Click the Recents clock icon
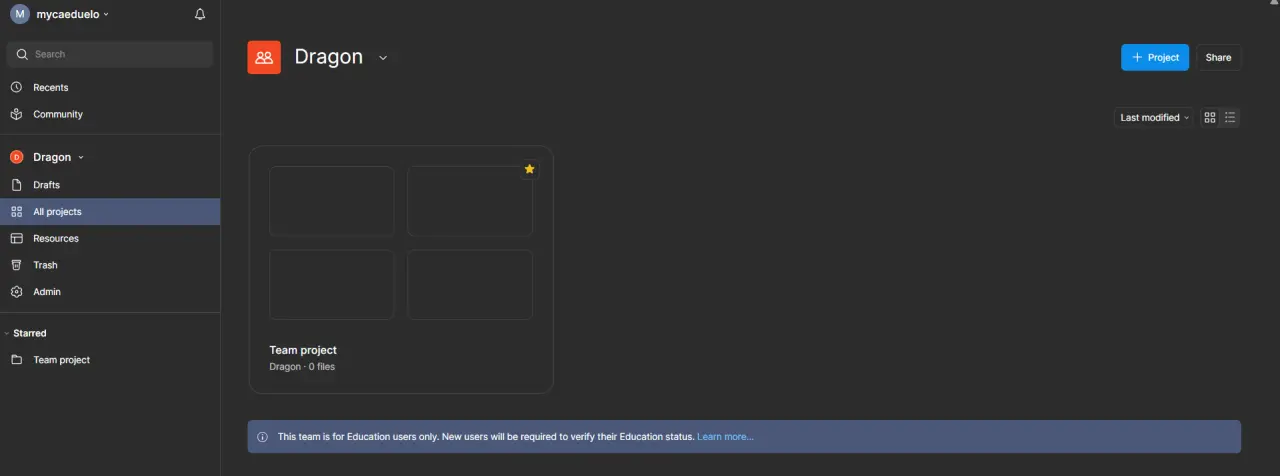Image resolution: width=1280 pixels, height=476 pixels. click(16, 87)
